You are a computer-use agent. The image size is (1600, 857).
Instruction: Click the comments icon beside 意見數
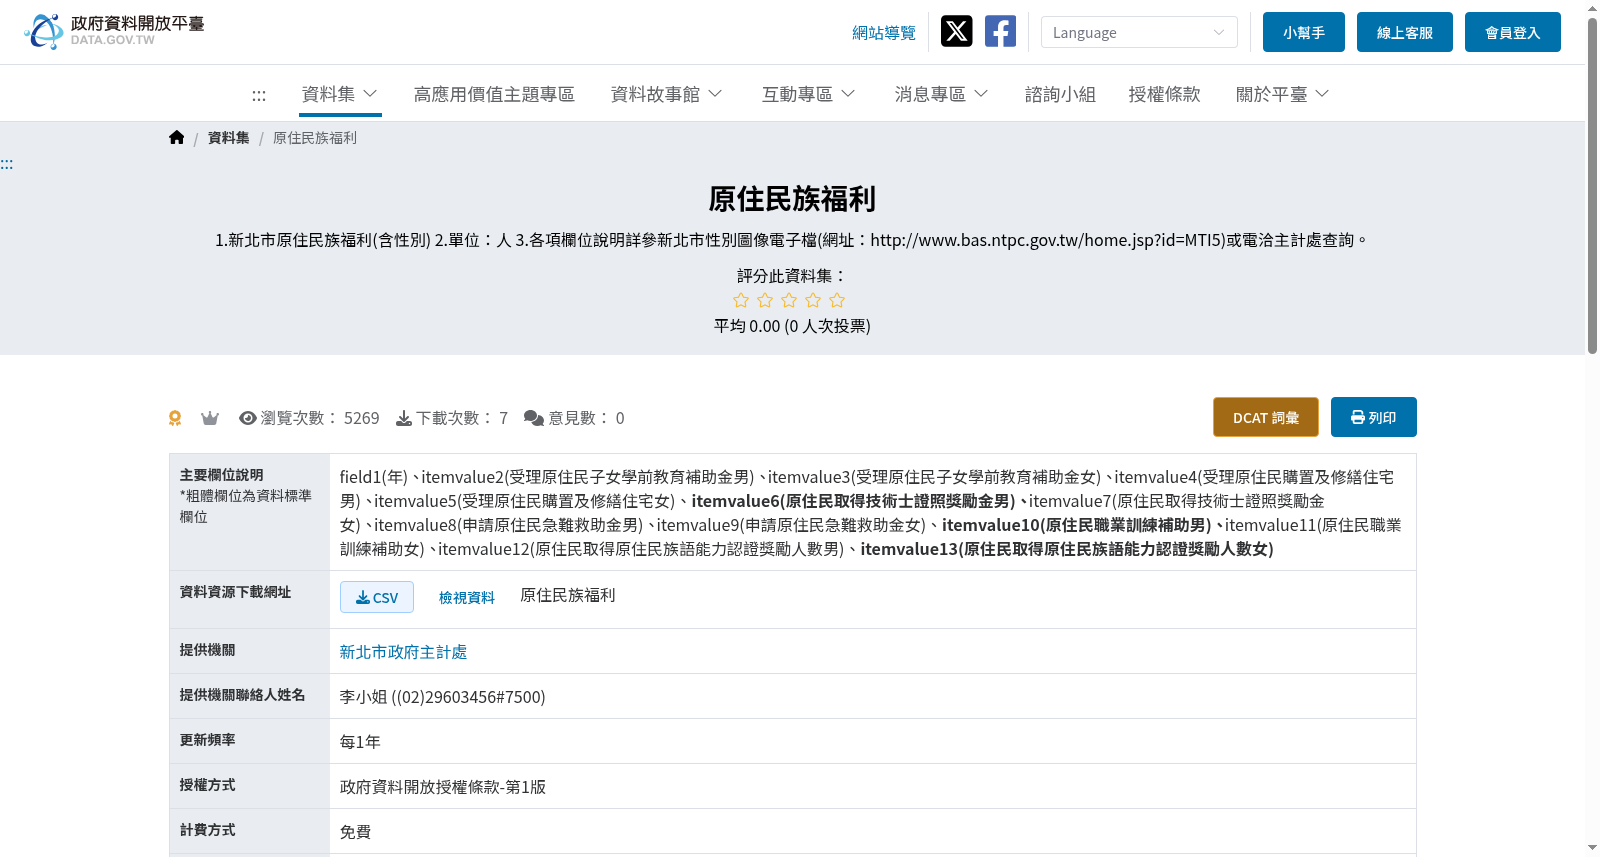[534, 418]
